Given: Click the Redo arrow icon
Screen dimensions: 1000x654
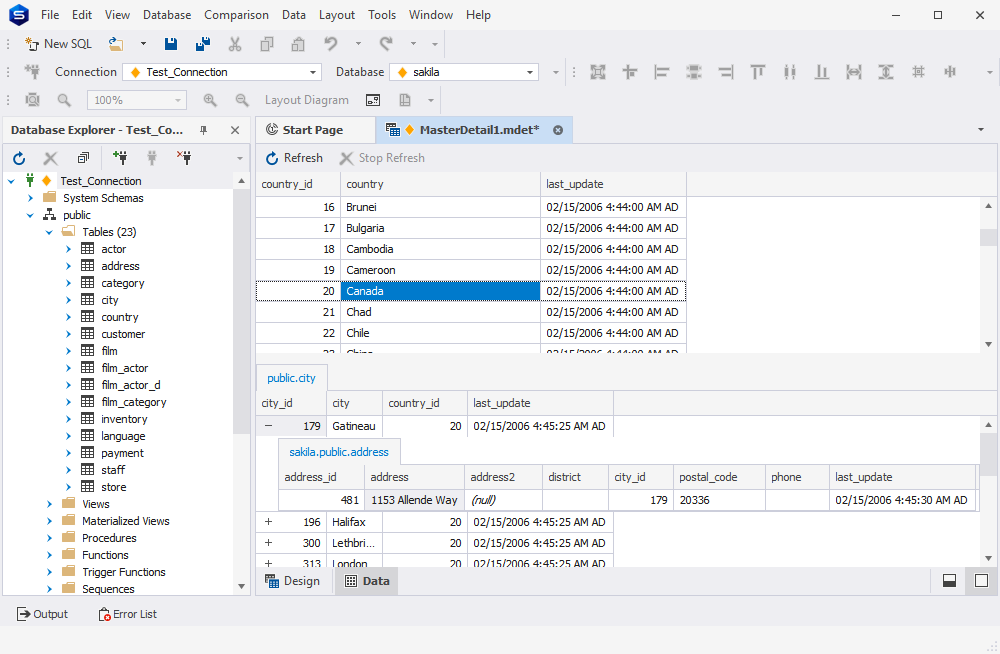Looking at the screenshot, I should click(x=386, y=43).
